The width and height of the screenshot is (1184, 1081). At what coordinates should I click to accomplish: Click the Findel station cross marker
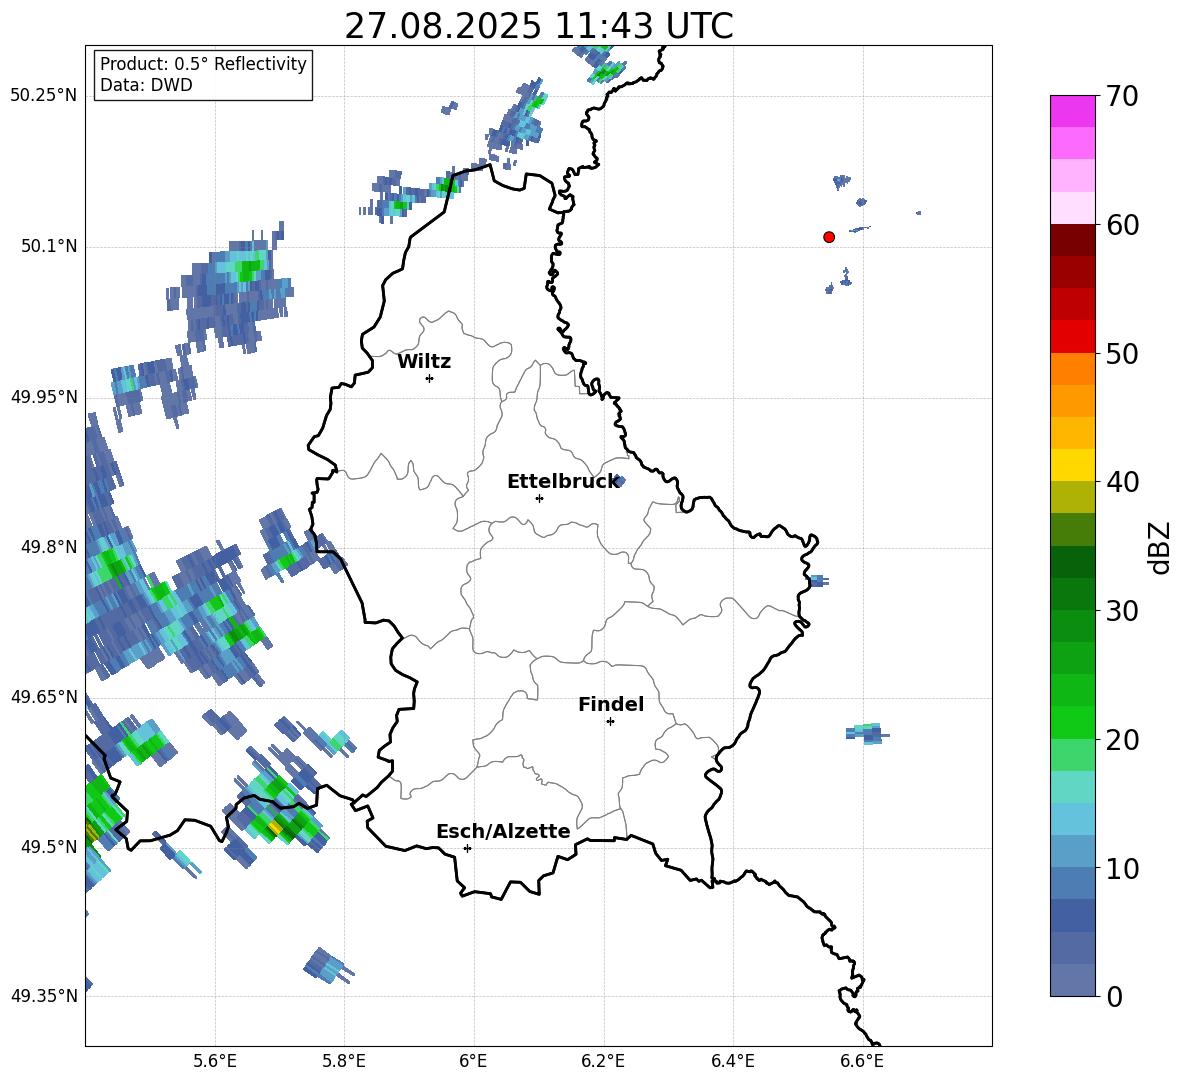[x=610, y=721]
